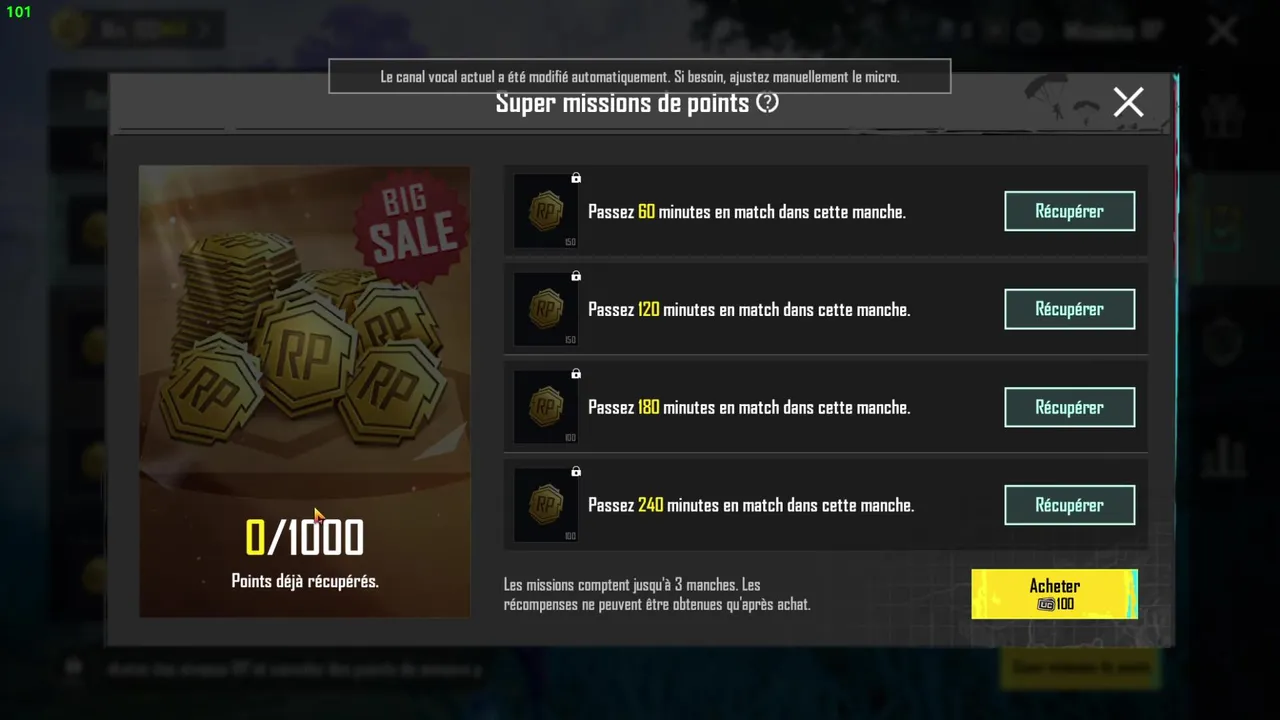Click the RP reward icon for 60 minutes mission
The height and width of the screenshot is (720, 1280).
[545, 211]
